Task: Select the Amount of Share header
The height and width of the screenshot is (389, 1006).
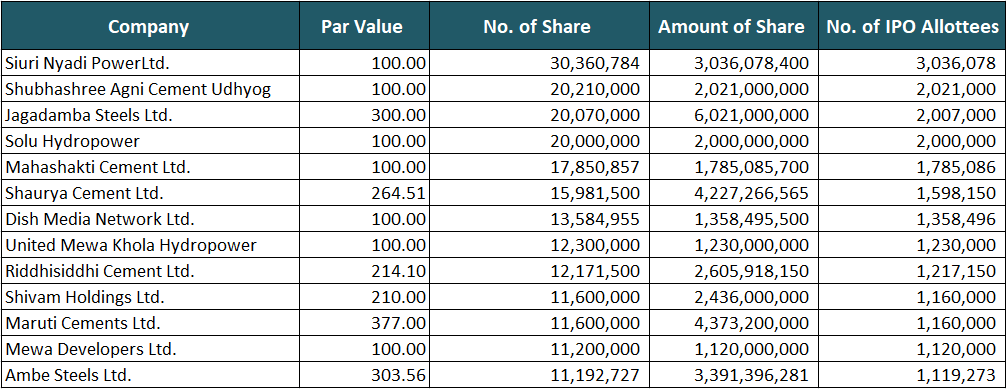Action: [732, 26]
